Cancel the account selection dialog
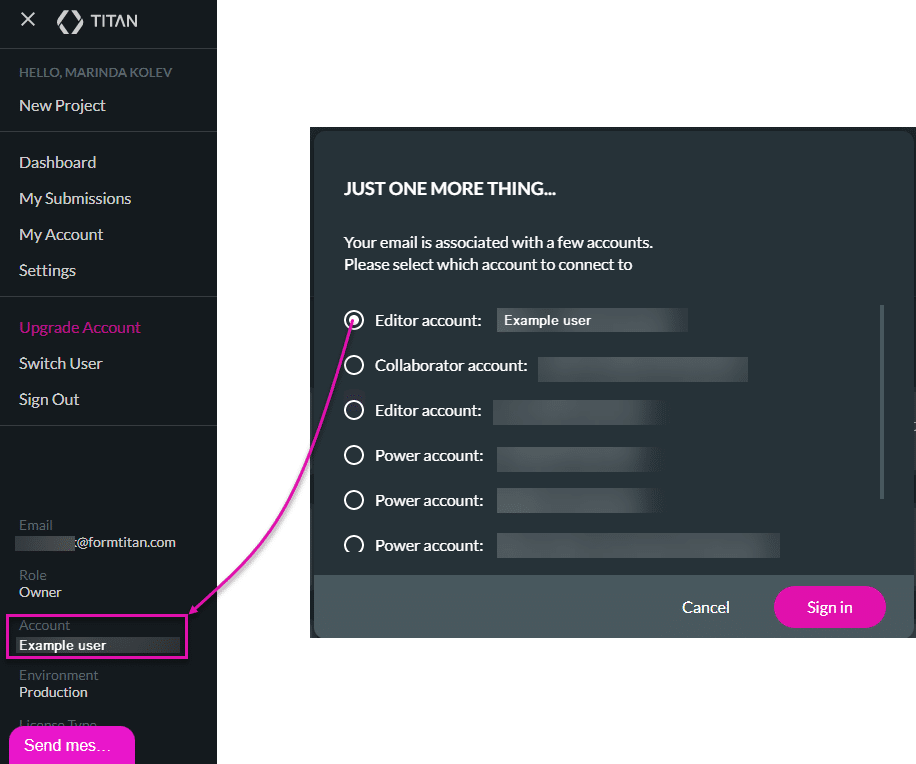 [x=705, y=607]
